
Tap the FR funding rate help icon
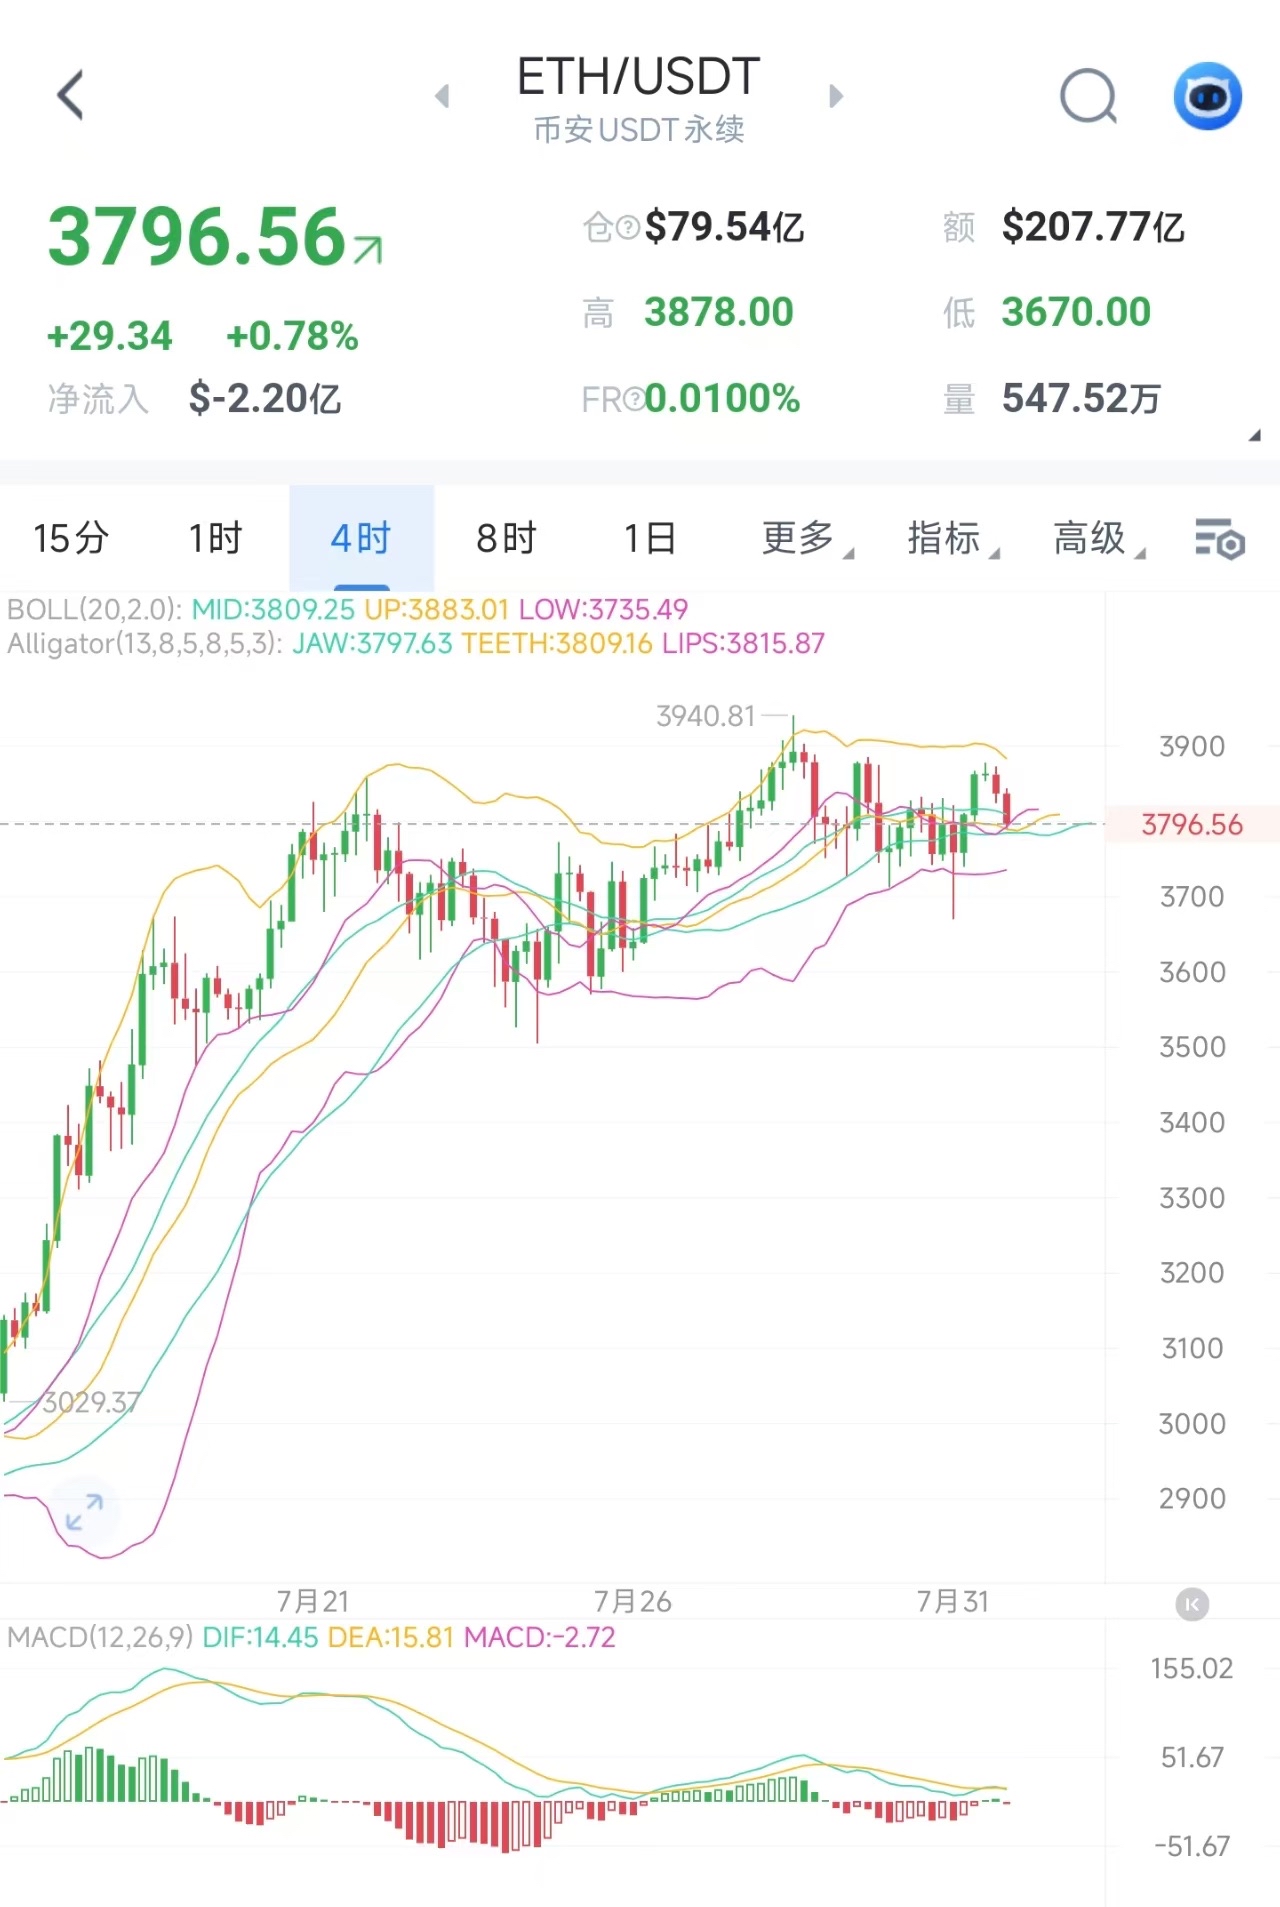pos(634,400)
